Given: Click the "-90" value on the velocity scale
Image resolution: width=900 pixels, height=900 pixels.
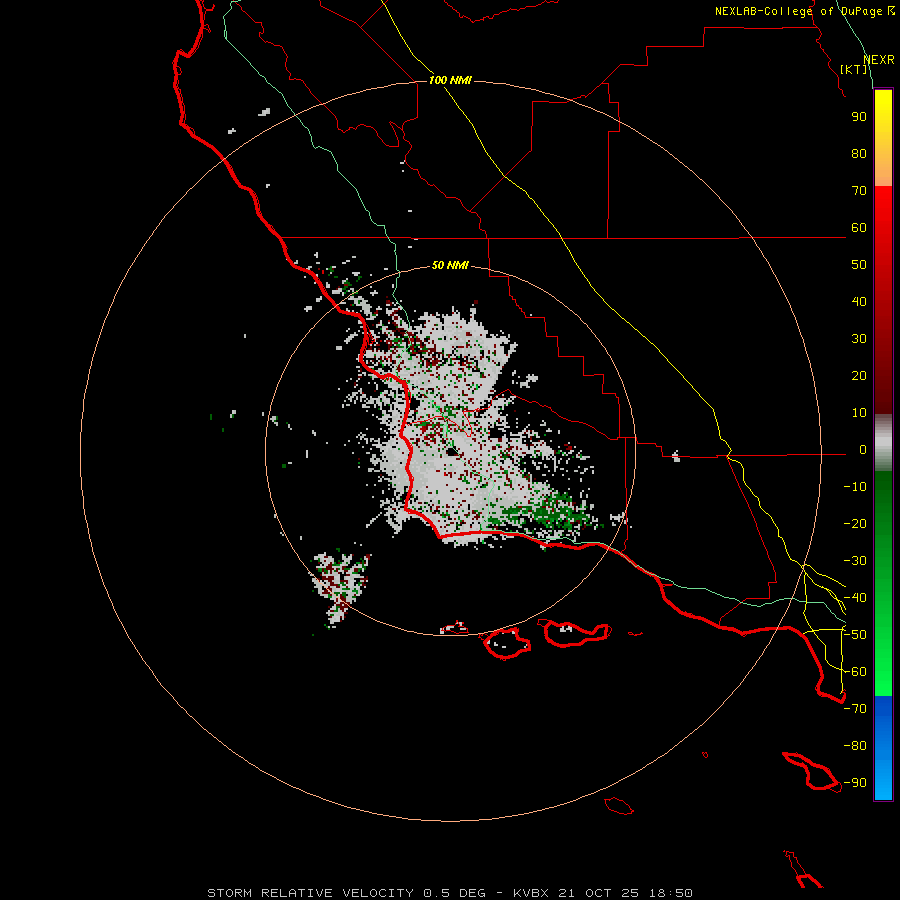Looking at the screenshot, I should tap(855, 783).
